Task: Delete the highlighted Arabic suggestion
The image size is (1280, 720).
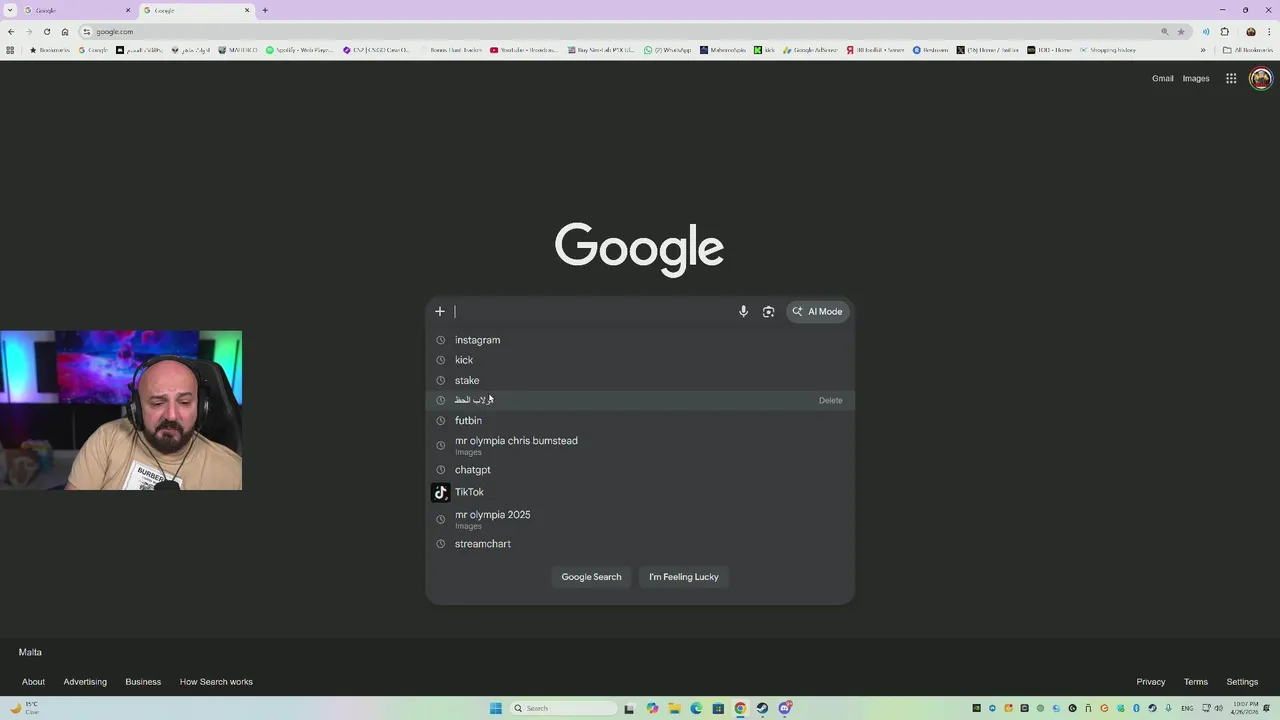Action: point(830,400)
